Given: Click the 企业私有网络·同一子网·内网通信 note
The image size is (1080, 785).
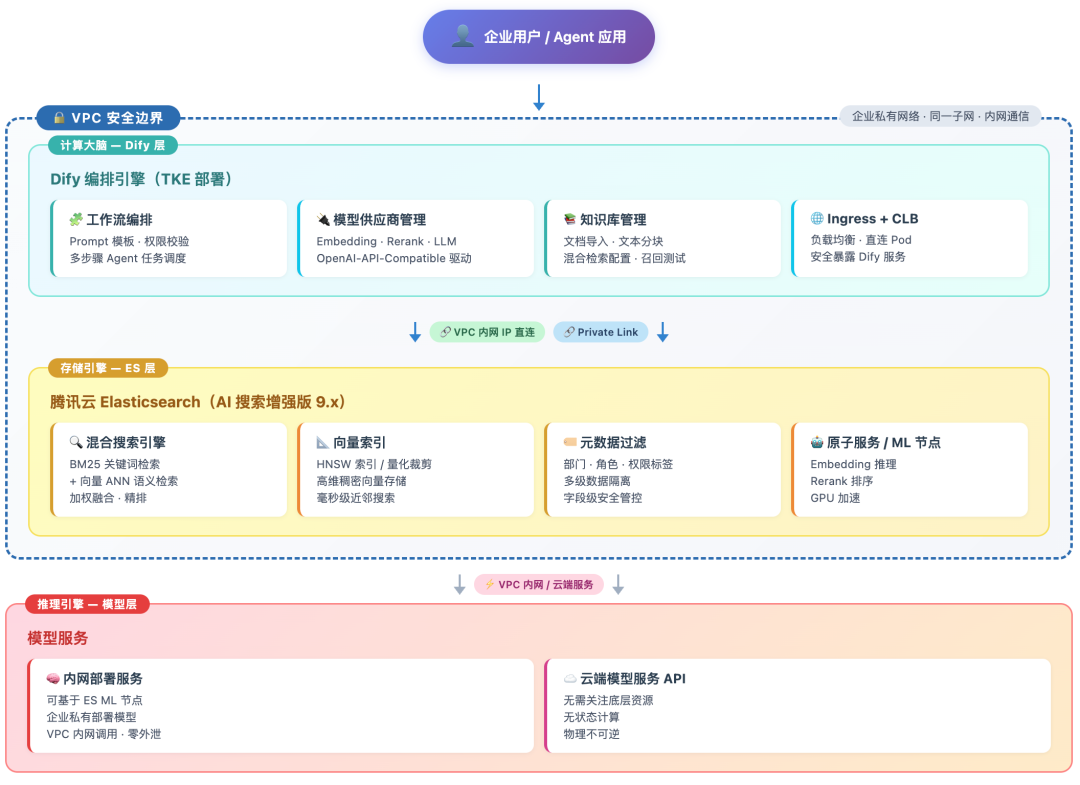Looking at the screenshot, I should click(x=940, y=115).
